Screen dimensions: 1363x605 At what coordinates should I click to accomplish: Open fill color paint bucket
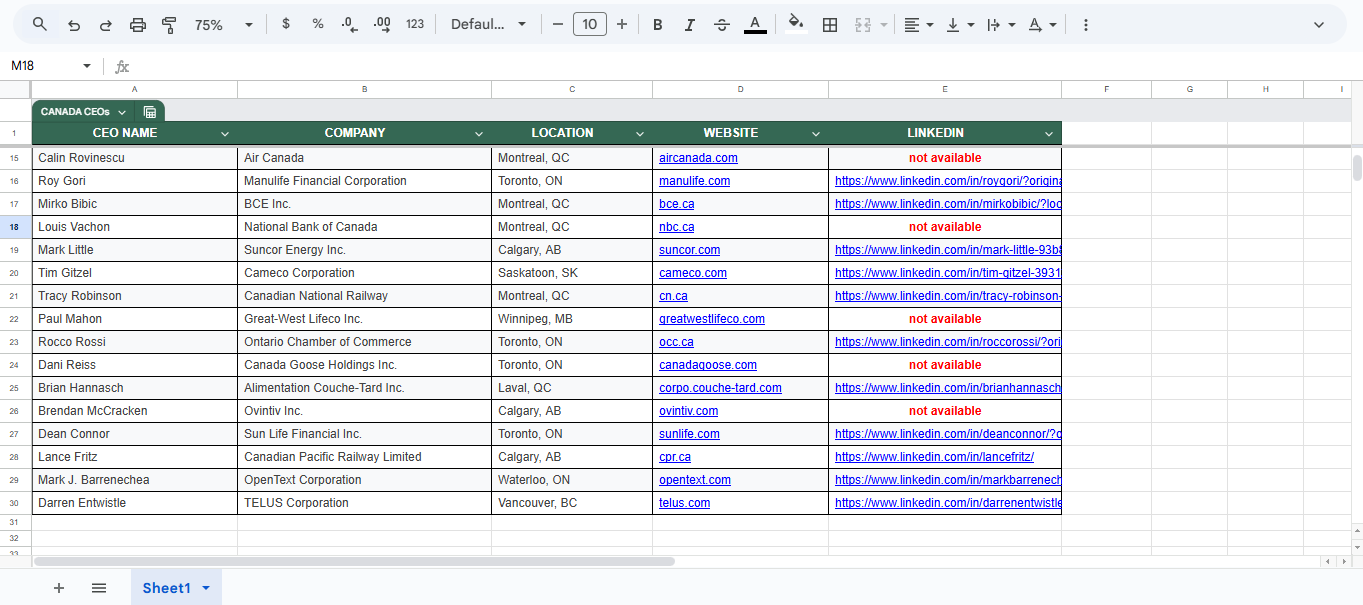pos(796,24)
